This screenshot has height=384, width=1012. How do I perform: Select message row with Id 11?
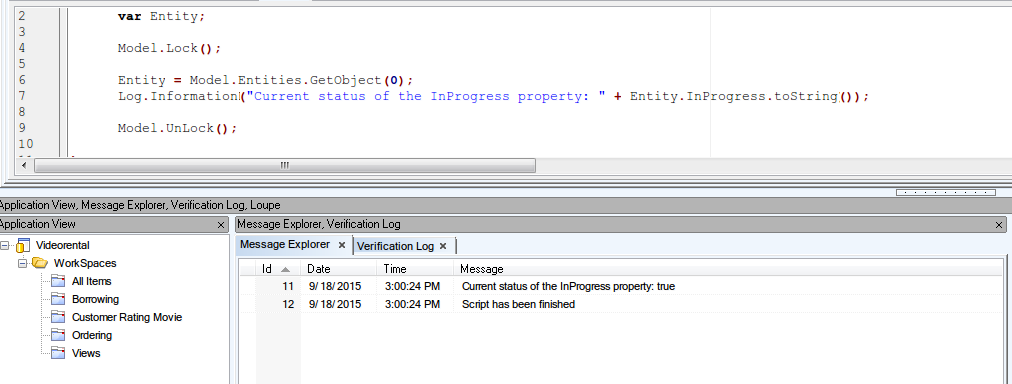coord(620,286)
